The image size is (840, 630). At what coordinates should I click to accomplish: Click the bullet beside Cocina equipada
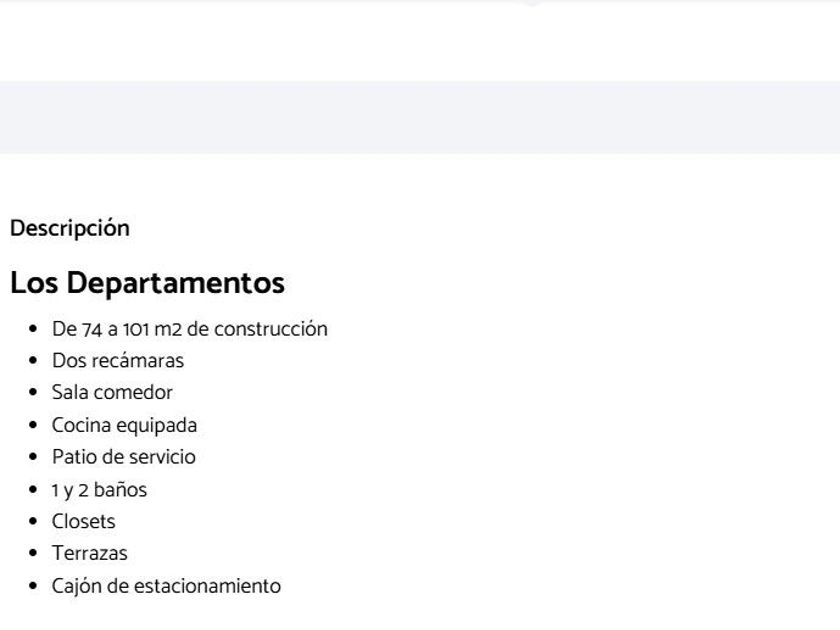[x=33, y=425]
